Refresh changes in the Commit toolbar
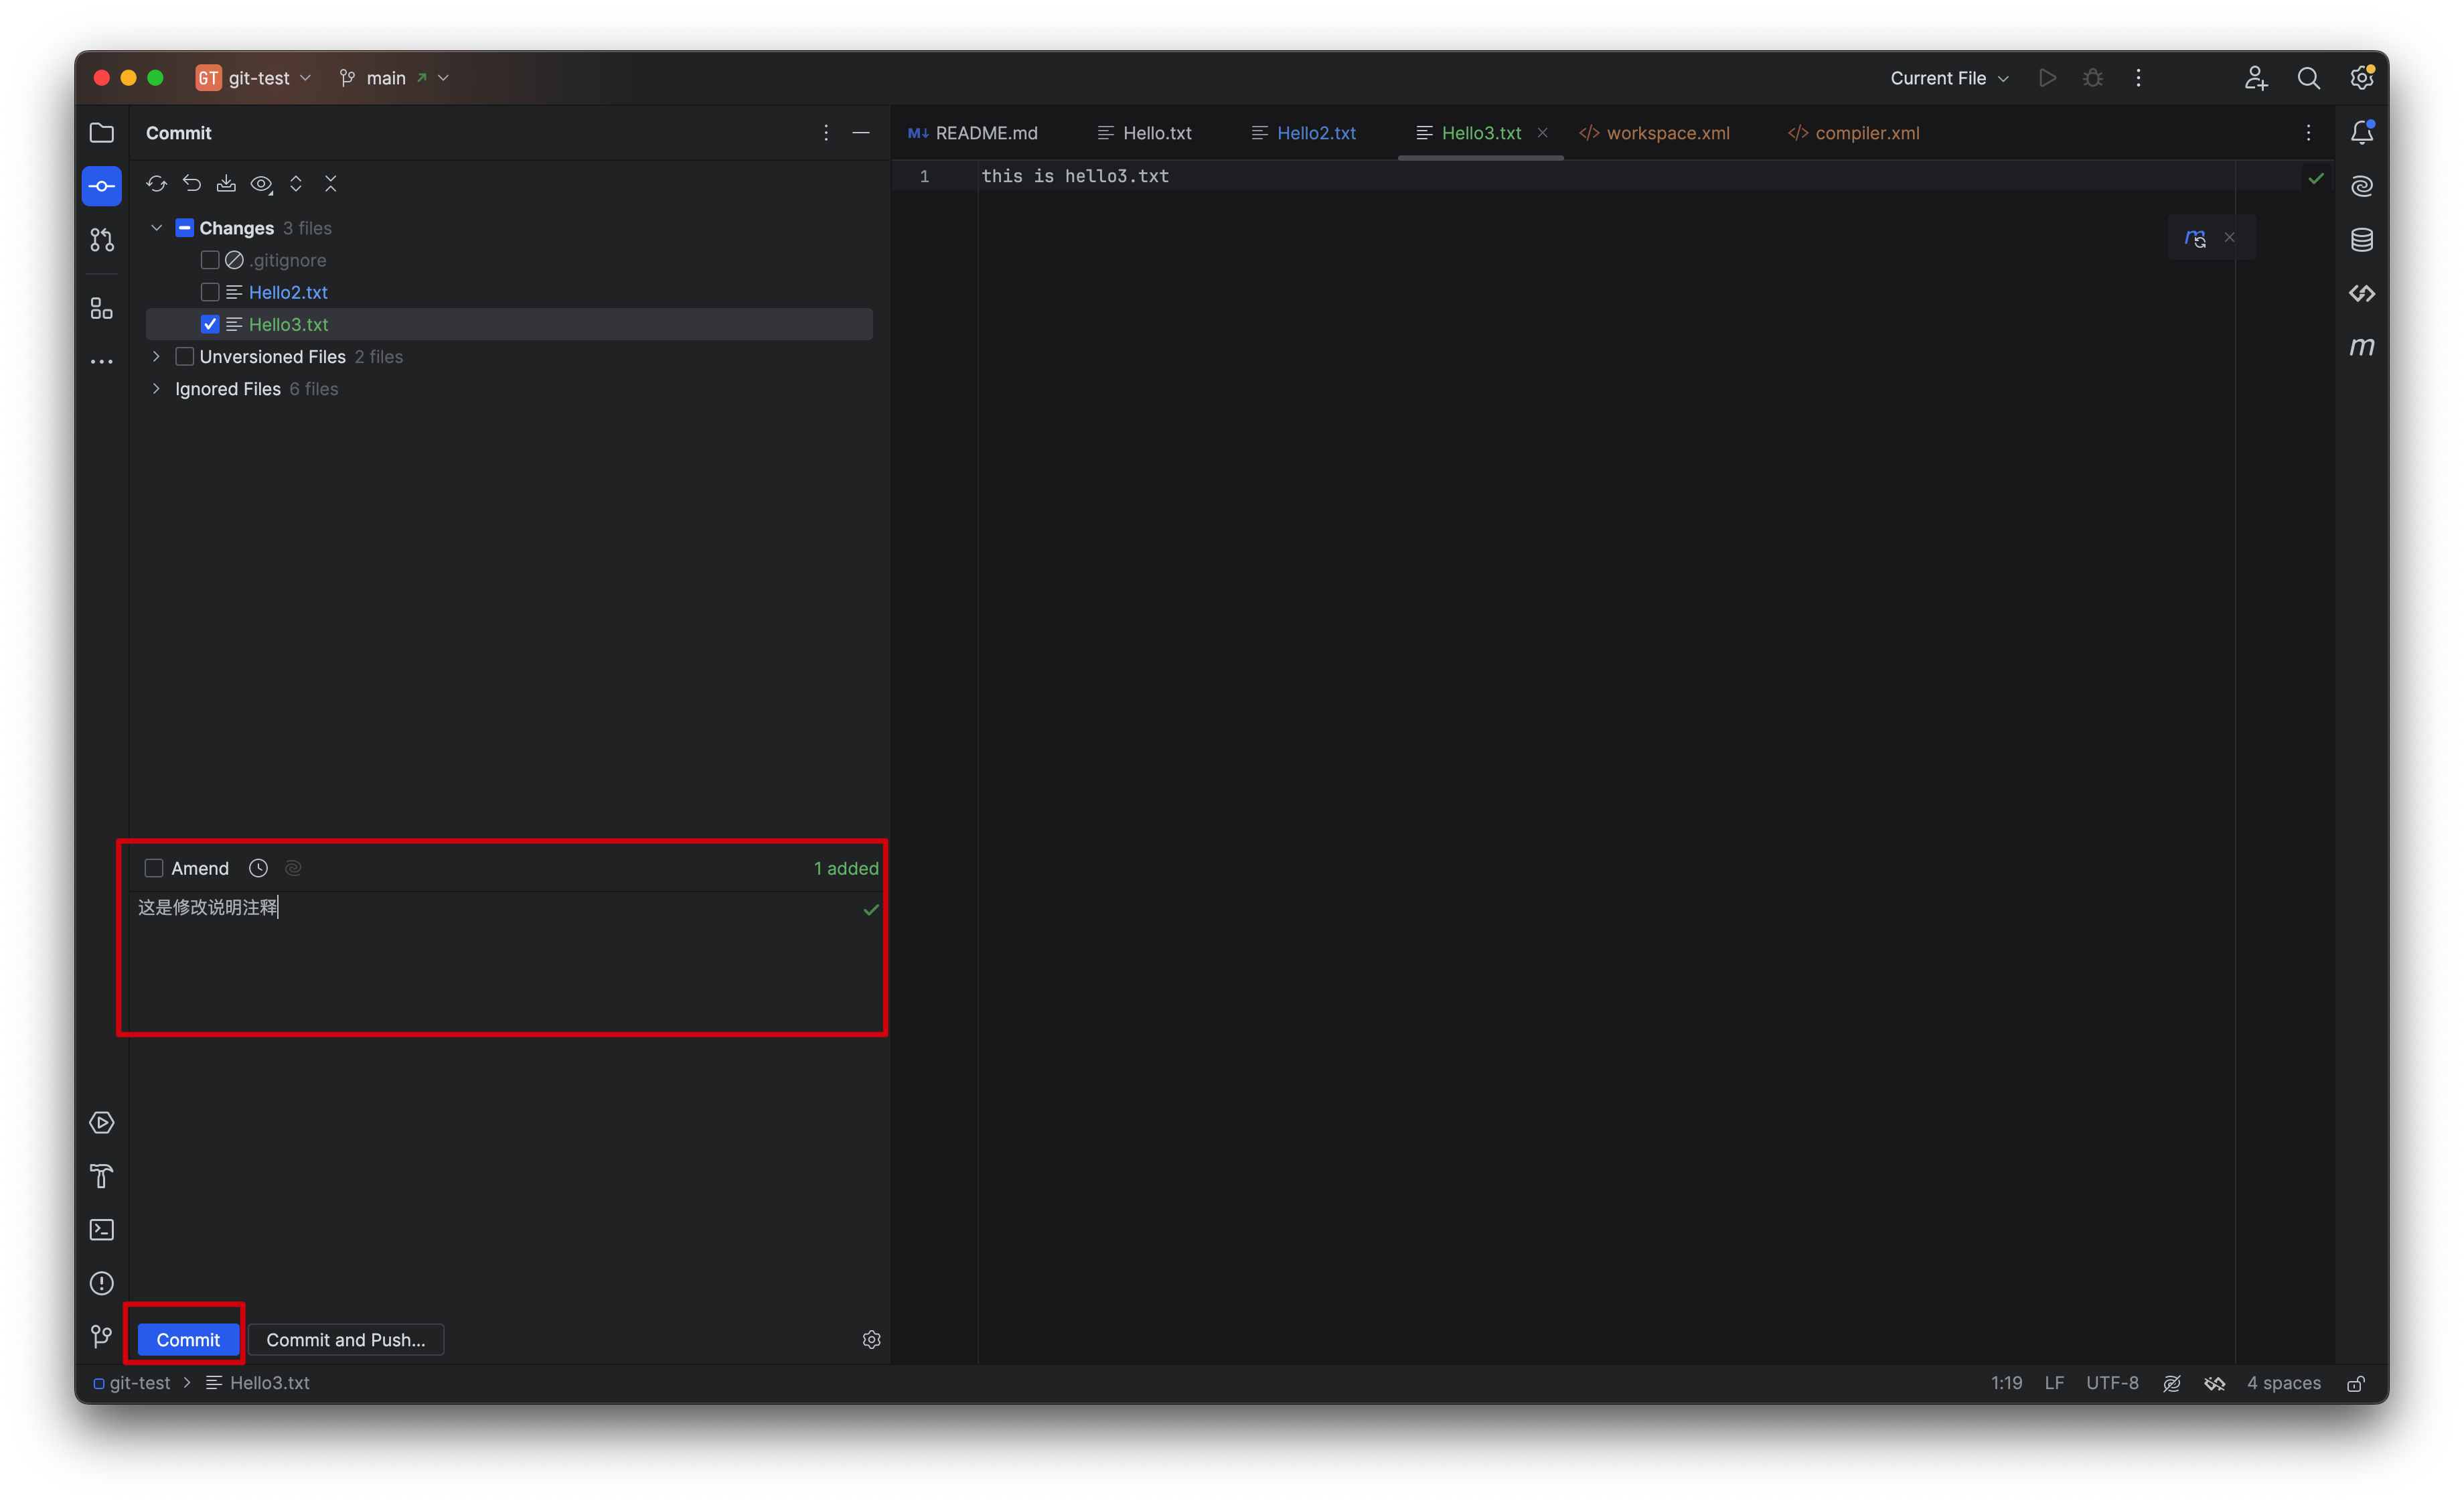The height and width of the screenshot is (1503, 2464). [157, 183]
